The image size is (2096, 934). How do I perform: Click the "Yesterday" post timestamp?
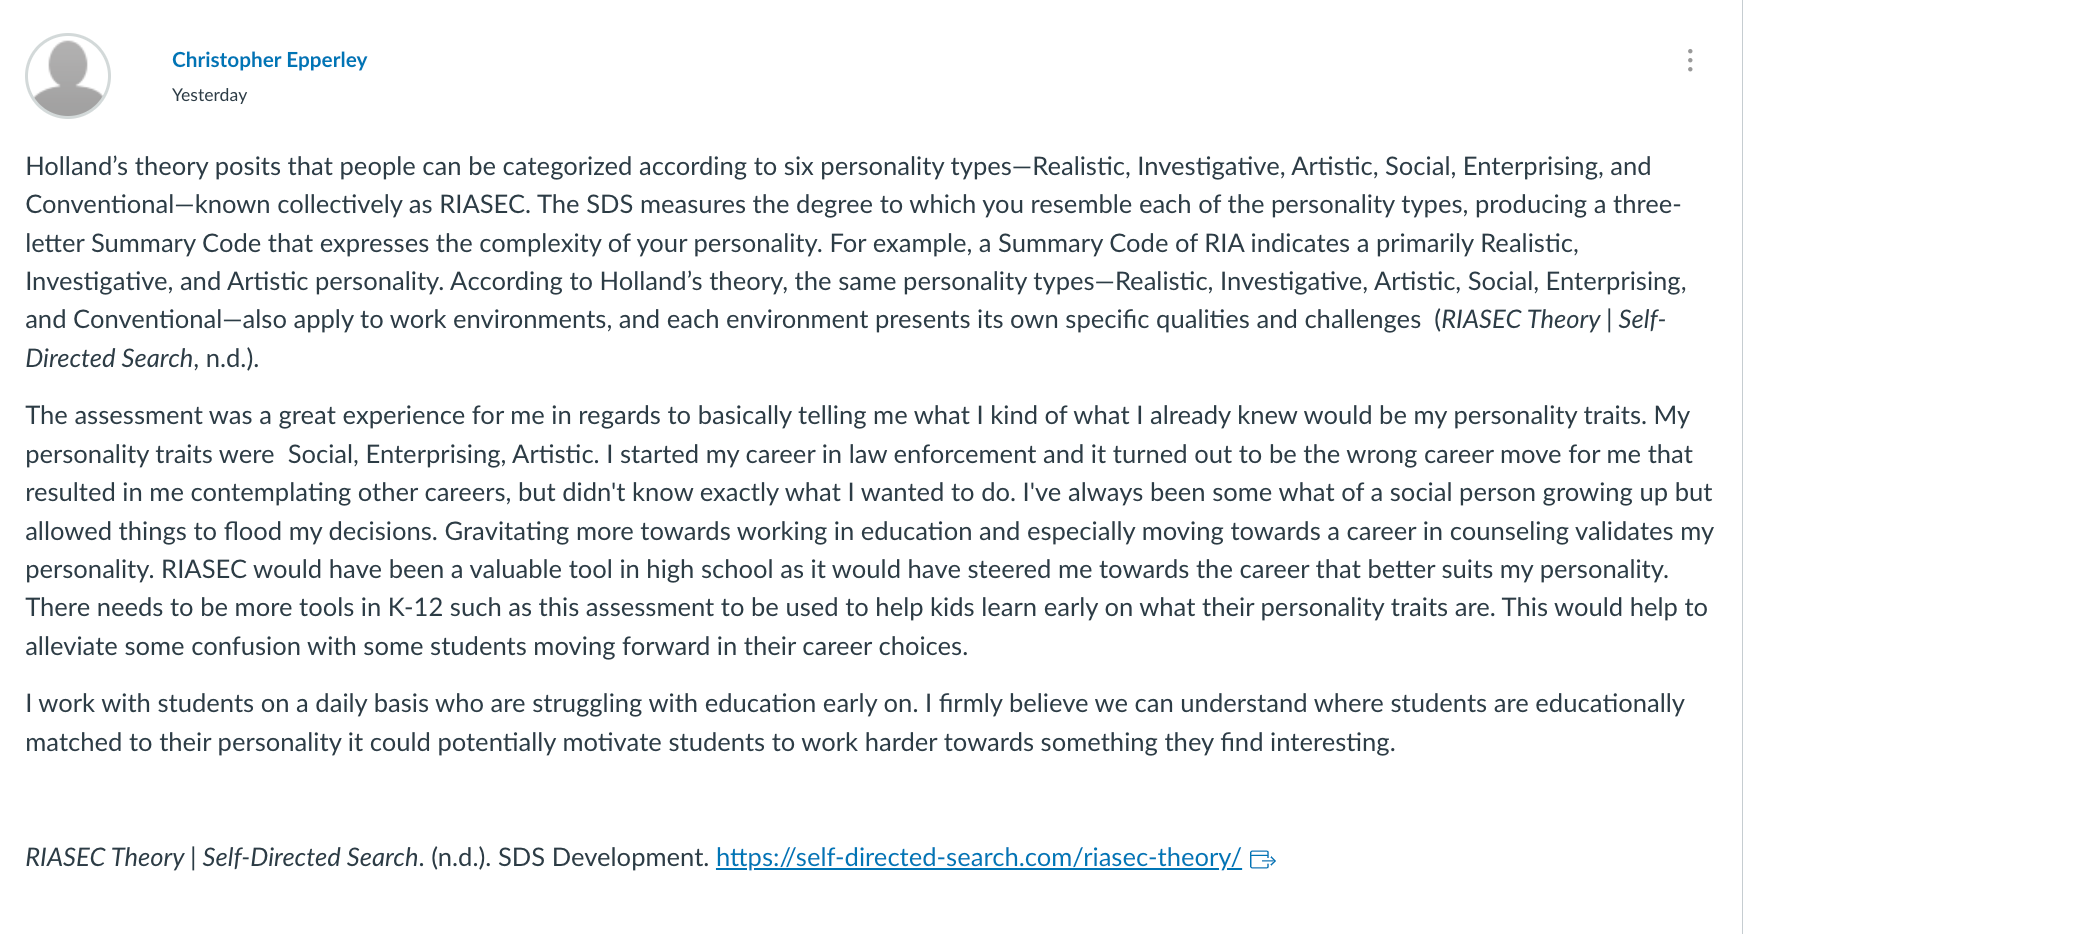click(209, 95)
